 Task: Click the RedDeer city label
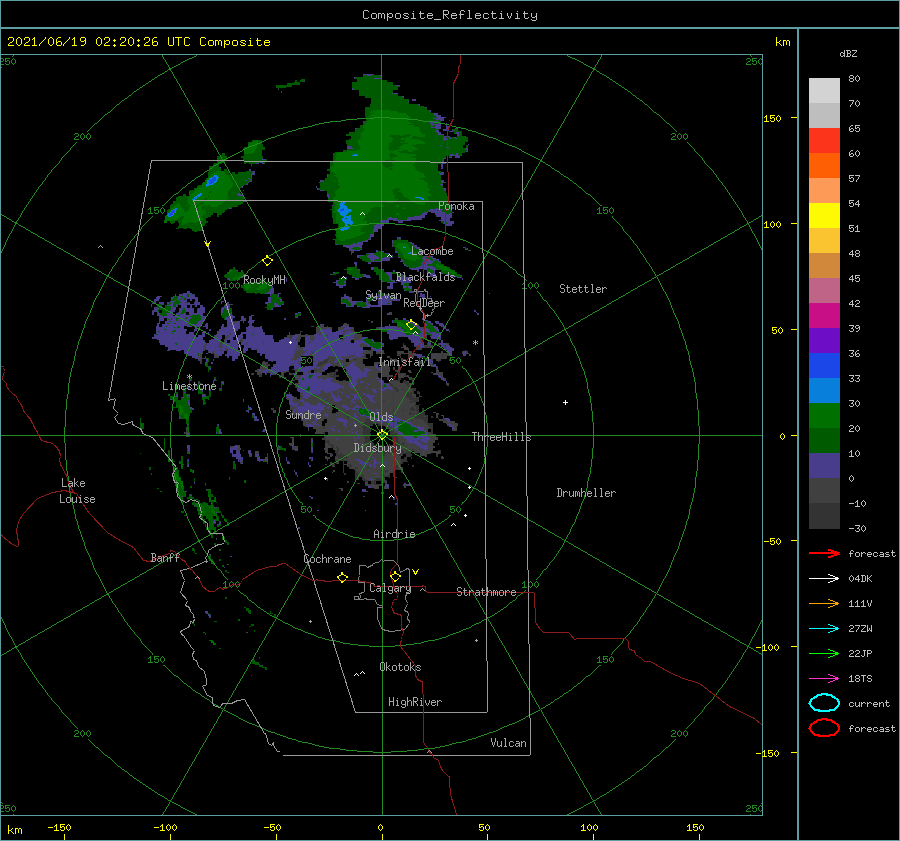click(x=424, y=303)
